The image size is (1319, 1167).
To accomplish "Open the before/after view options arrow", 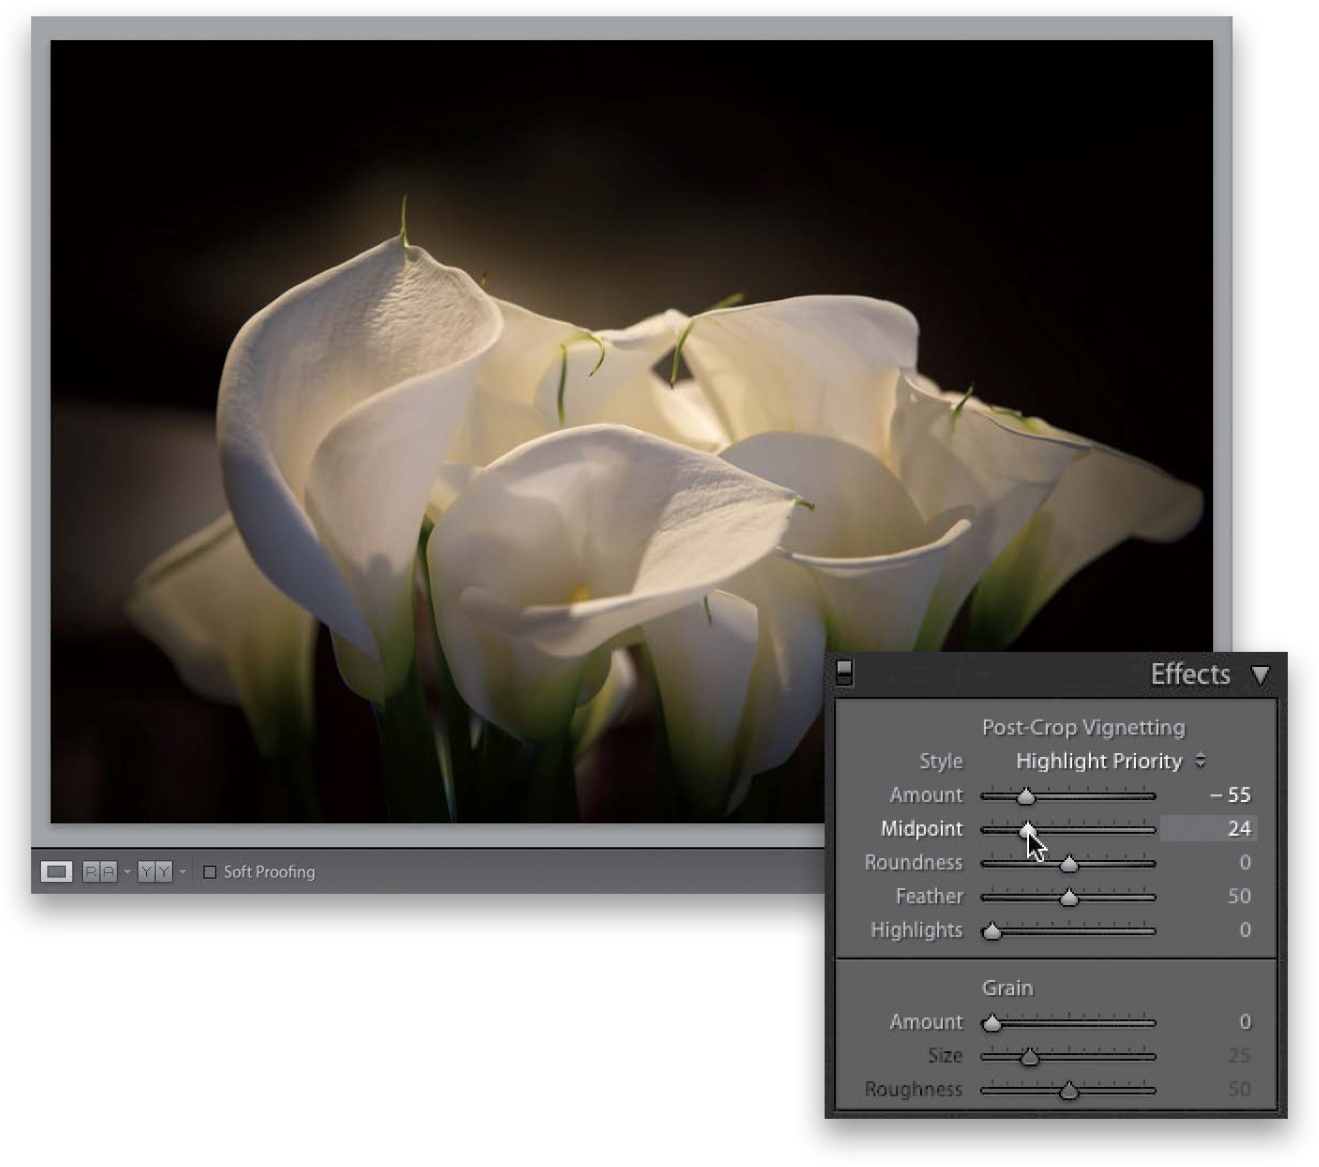I will coord(127,872).
